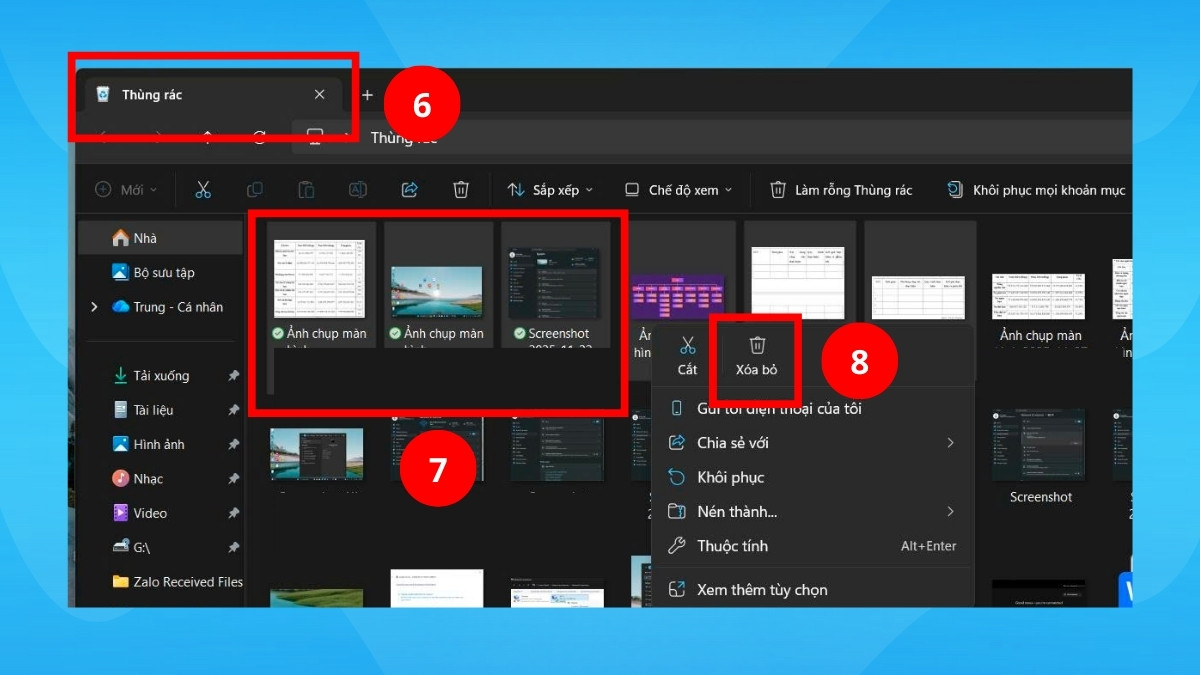Choose Xóa bỏ in the context menu
Image resolution: width=1200 pixels, height=675 pixels.
pos(757,355)
